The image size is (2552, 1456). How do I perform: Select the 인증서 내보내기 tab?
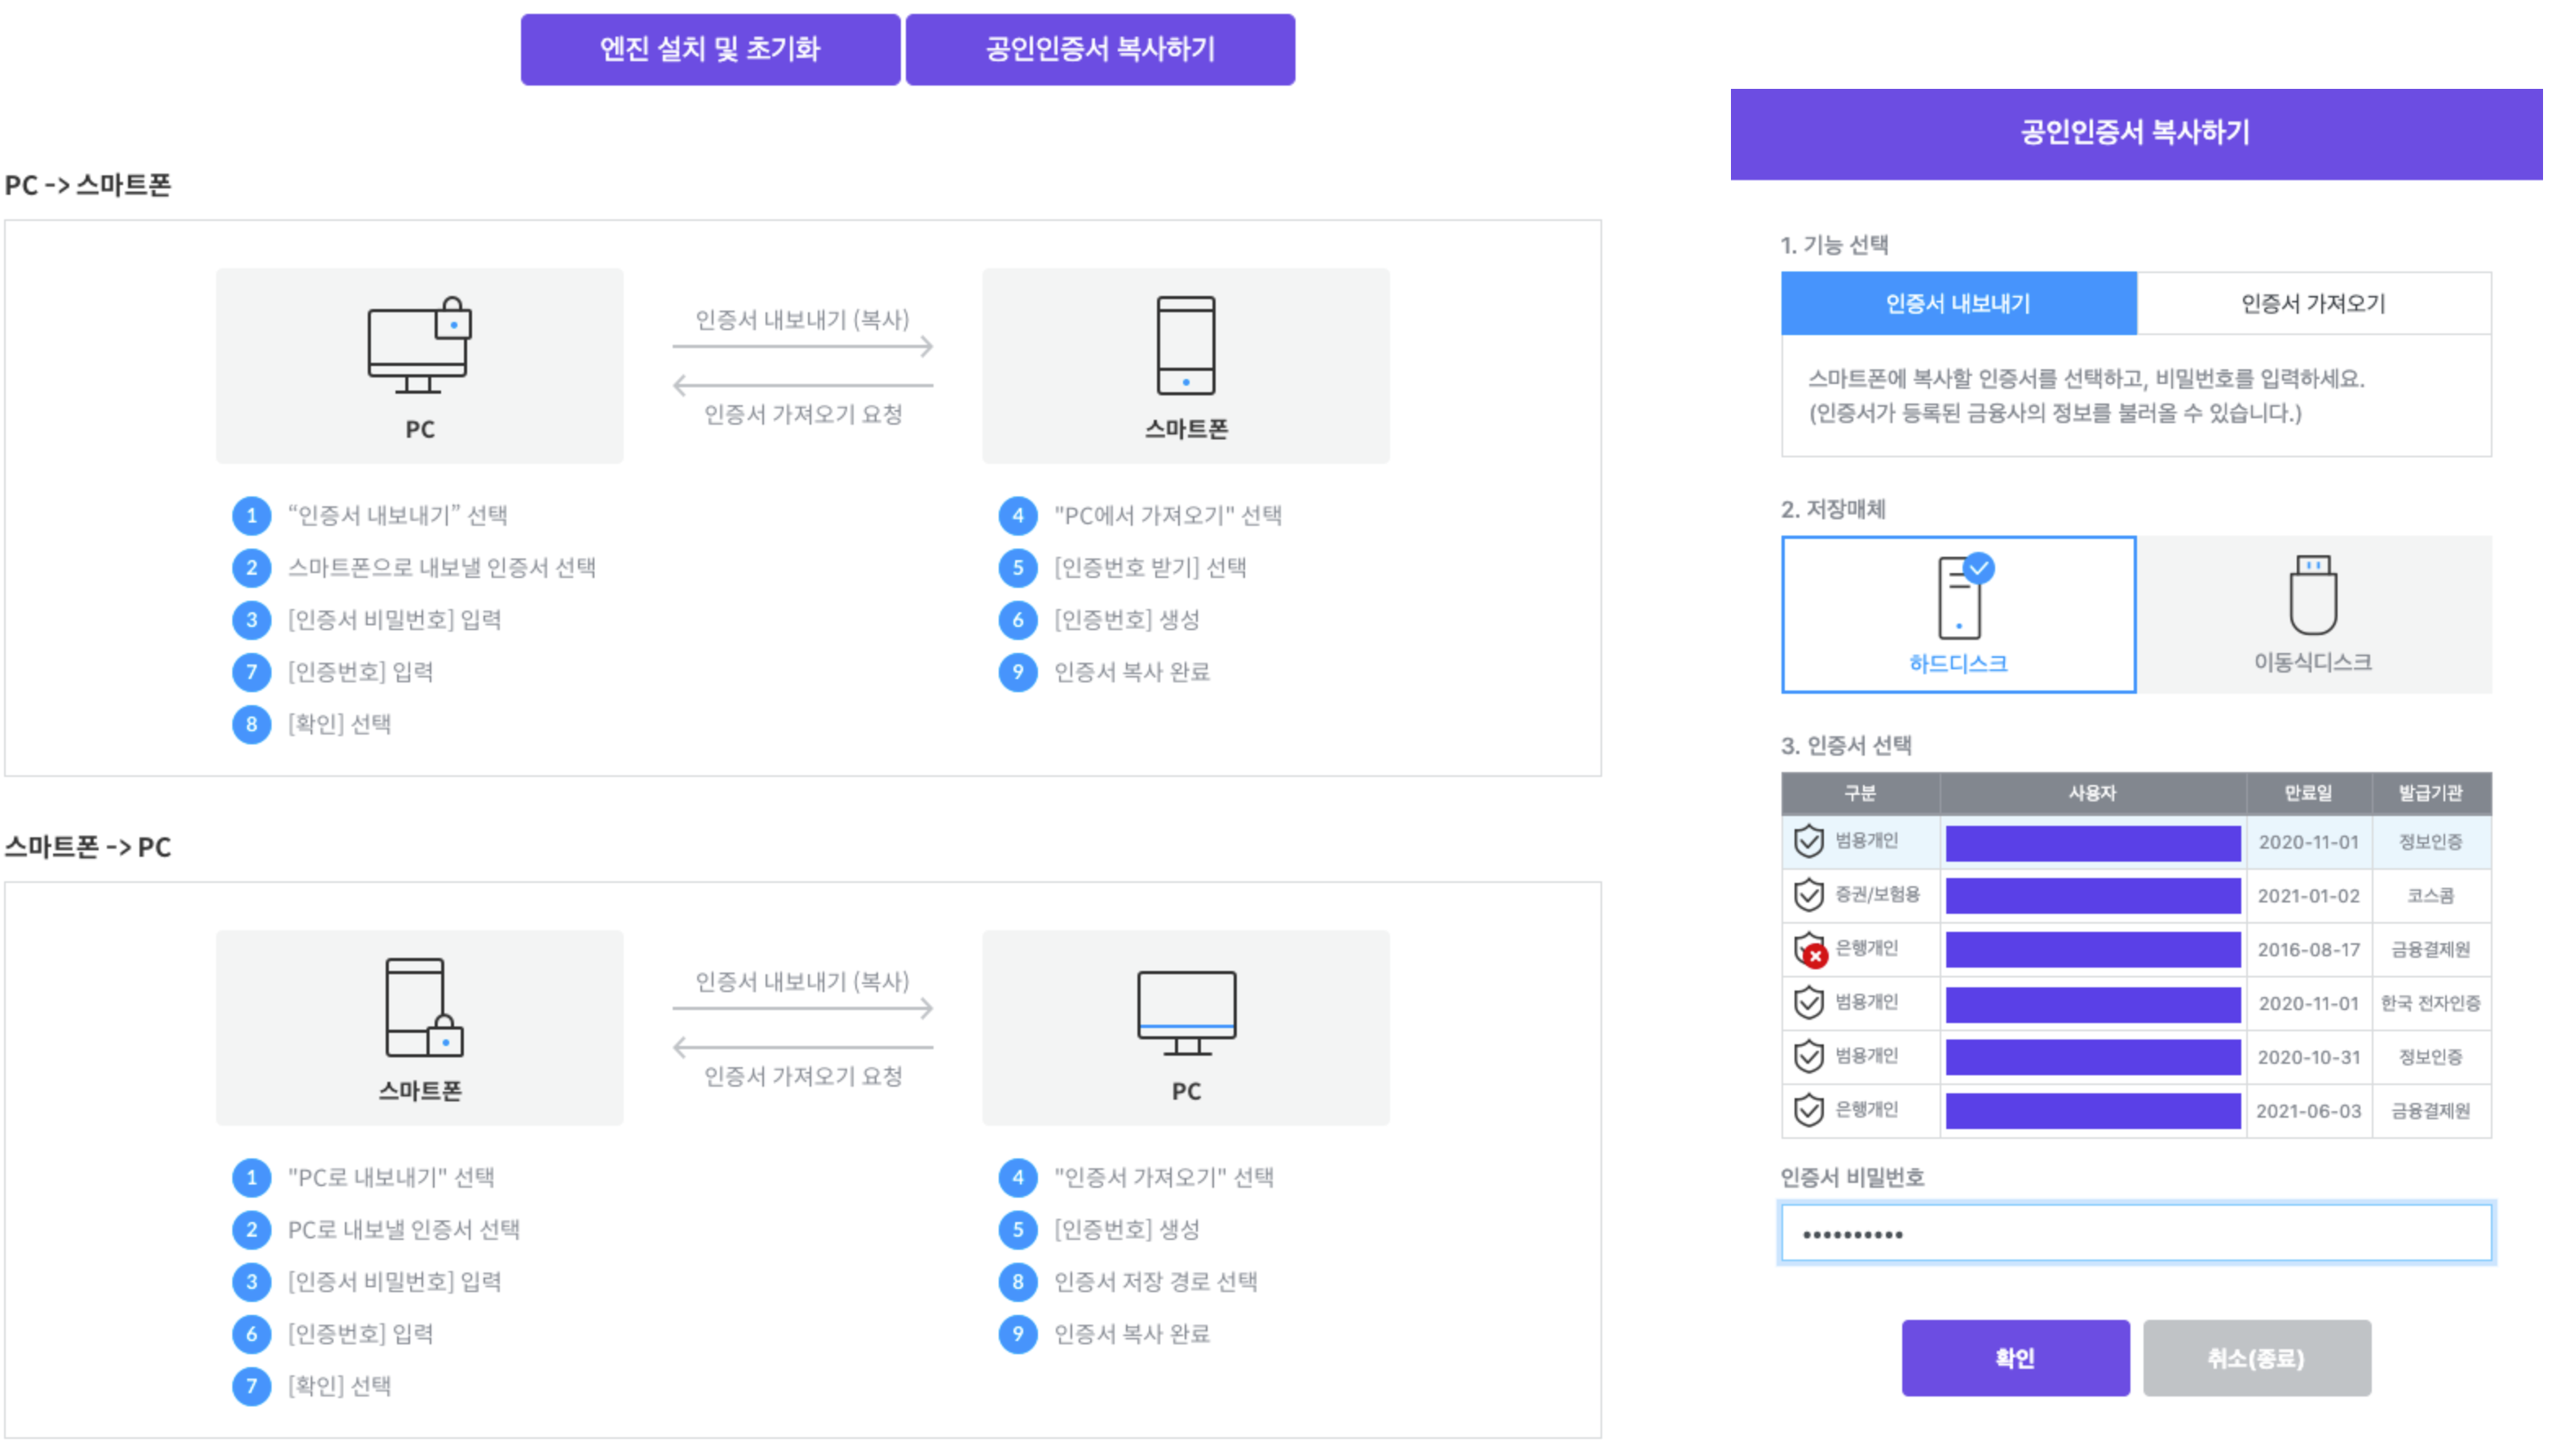coord(1957,304)
